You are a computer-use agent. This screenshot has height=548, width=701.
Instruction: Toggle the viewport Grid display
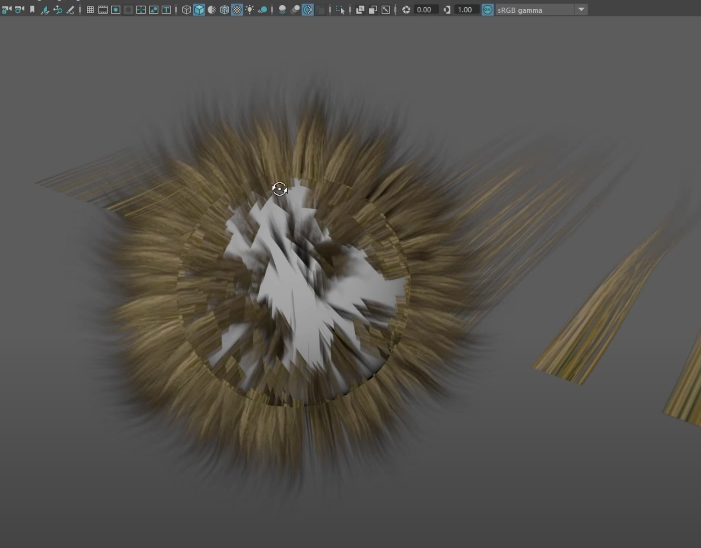coord(90,9)
